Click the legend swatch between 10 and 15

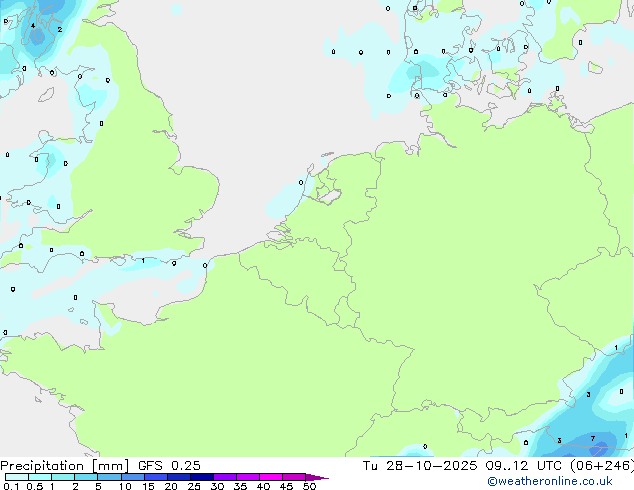pyautogui.click(x=132, y=477)
